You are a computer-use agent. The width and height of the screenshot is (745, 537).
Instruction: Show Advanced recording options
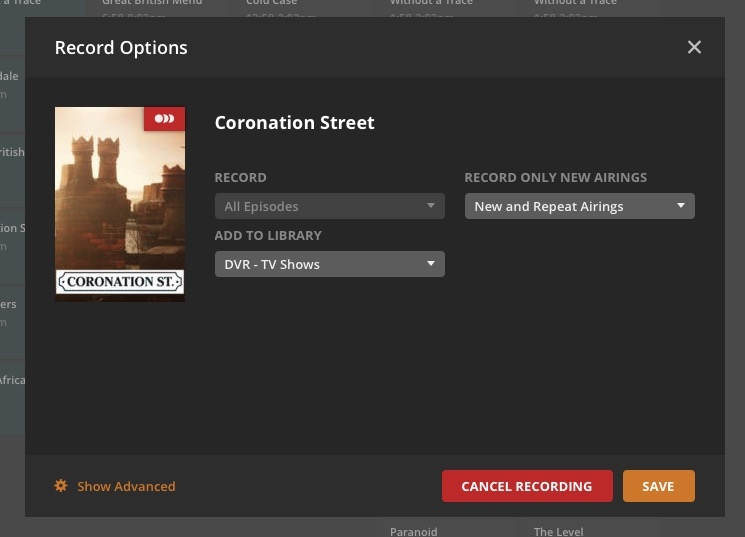pos(125,486)
